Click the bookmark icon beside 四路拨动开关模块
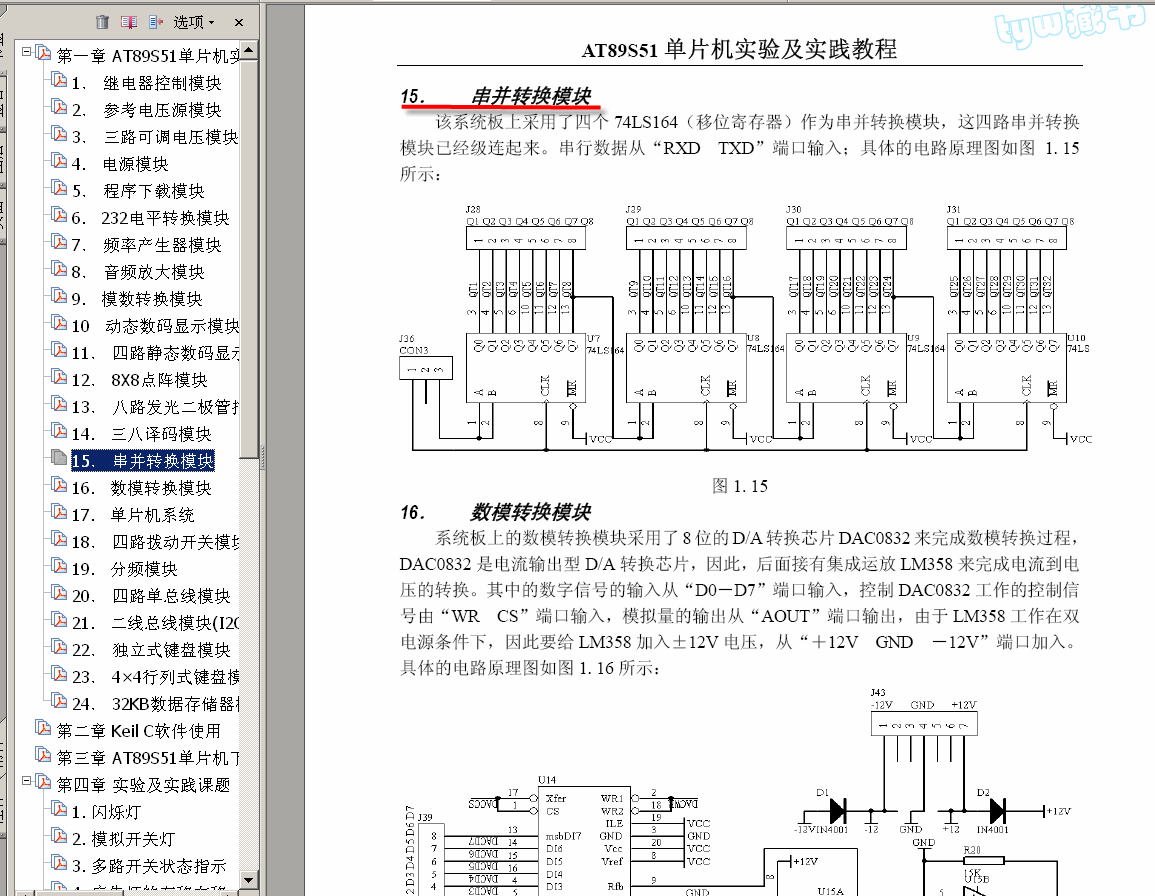Screen dimensions: 1155x896 59,539
